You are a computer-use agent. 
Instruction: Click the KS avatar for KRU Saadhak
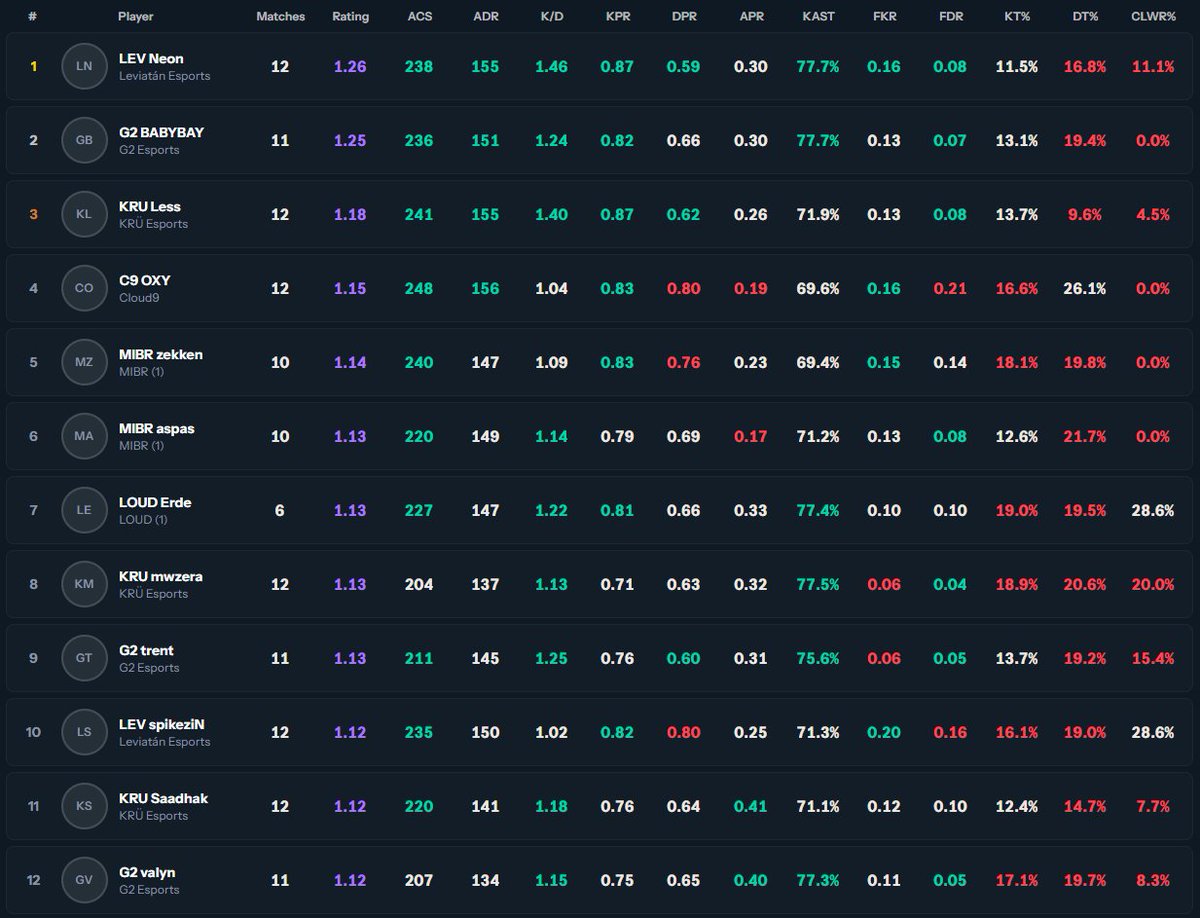(84, 806)
